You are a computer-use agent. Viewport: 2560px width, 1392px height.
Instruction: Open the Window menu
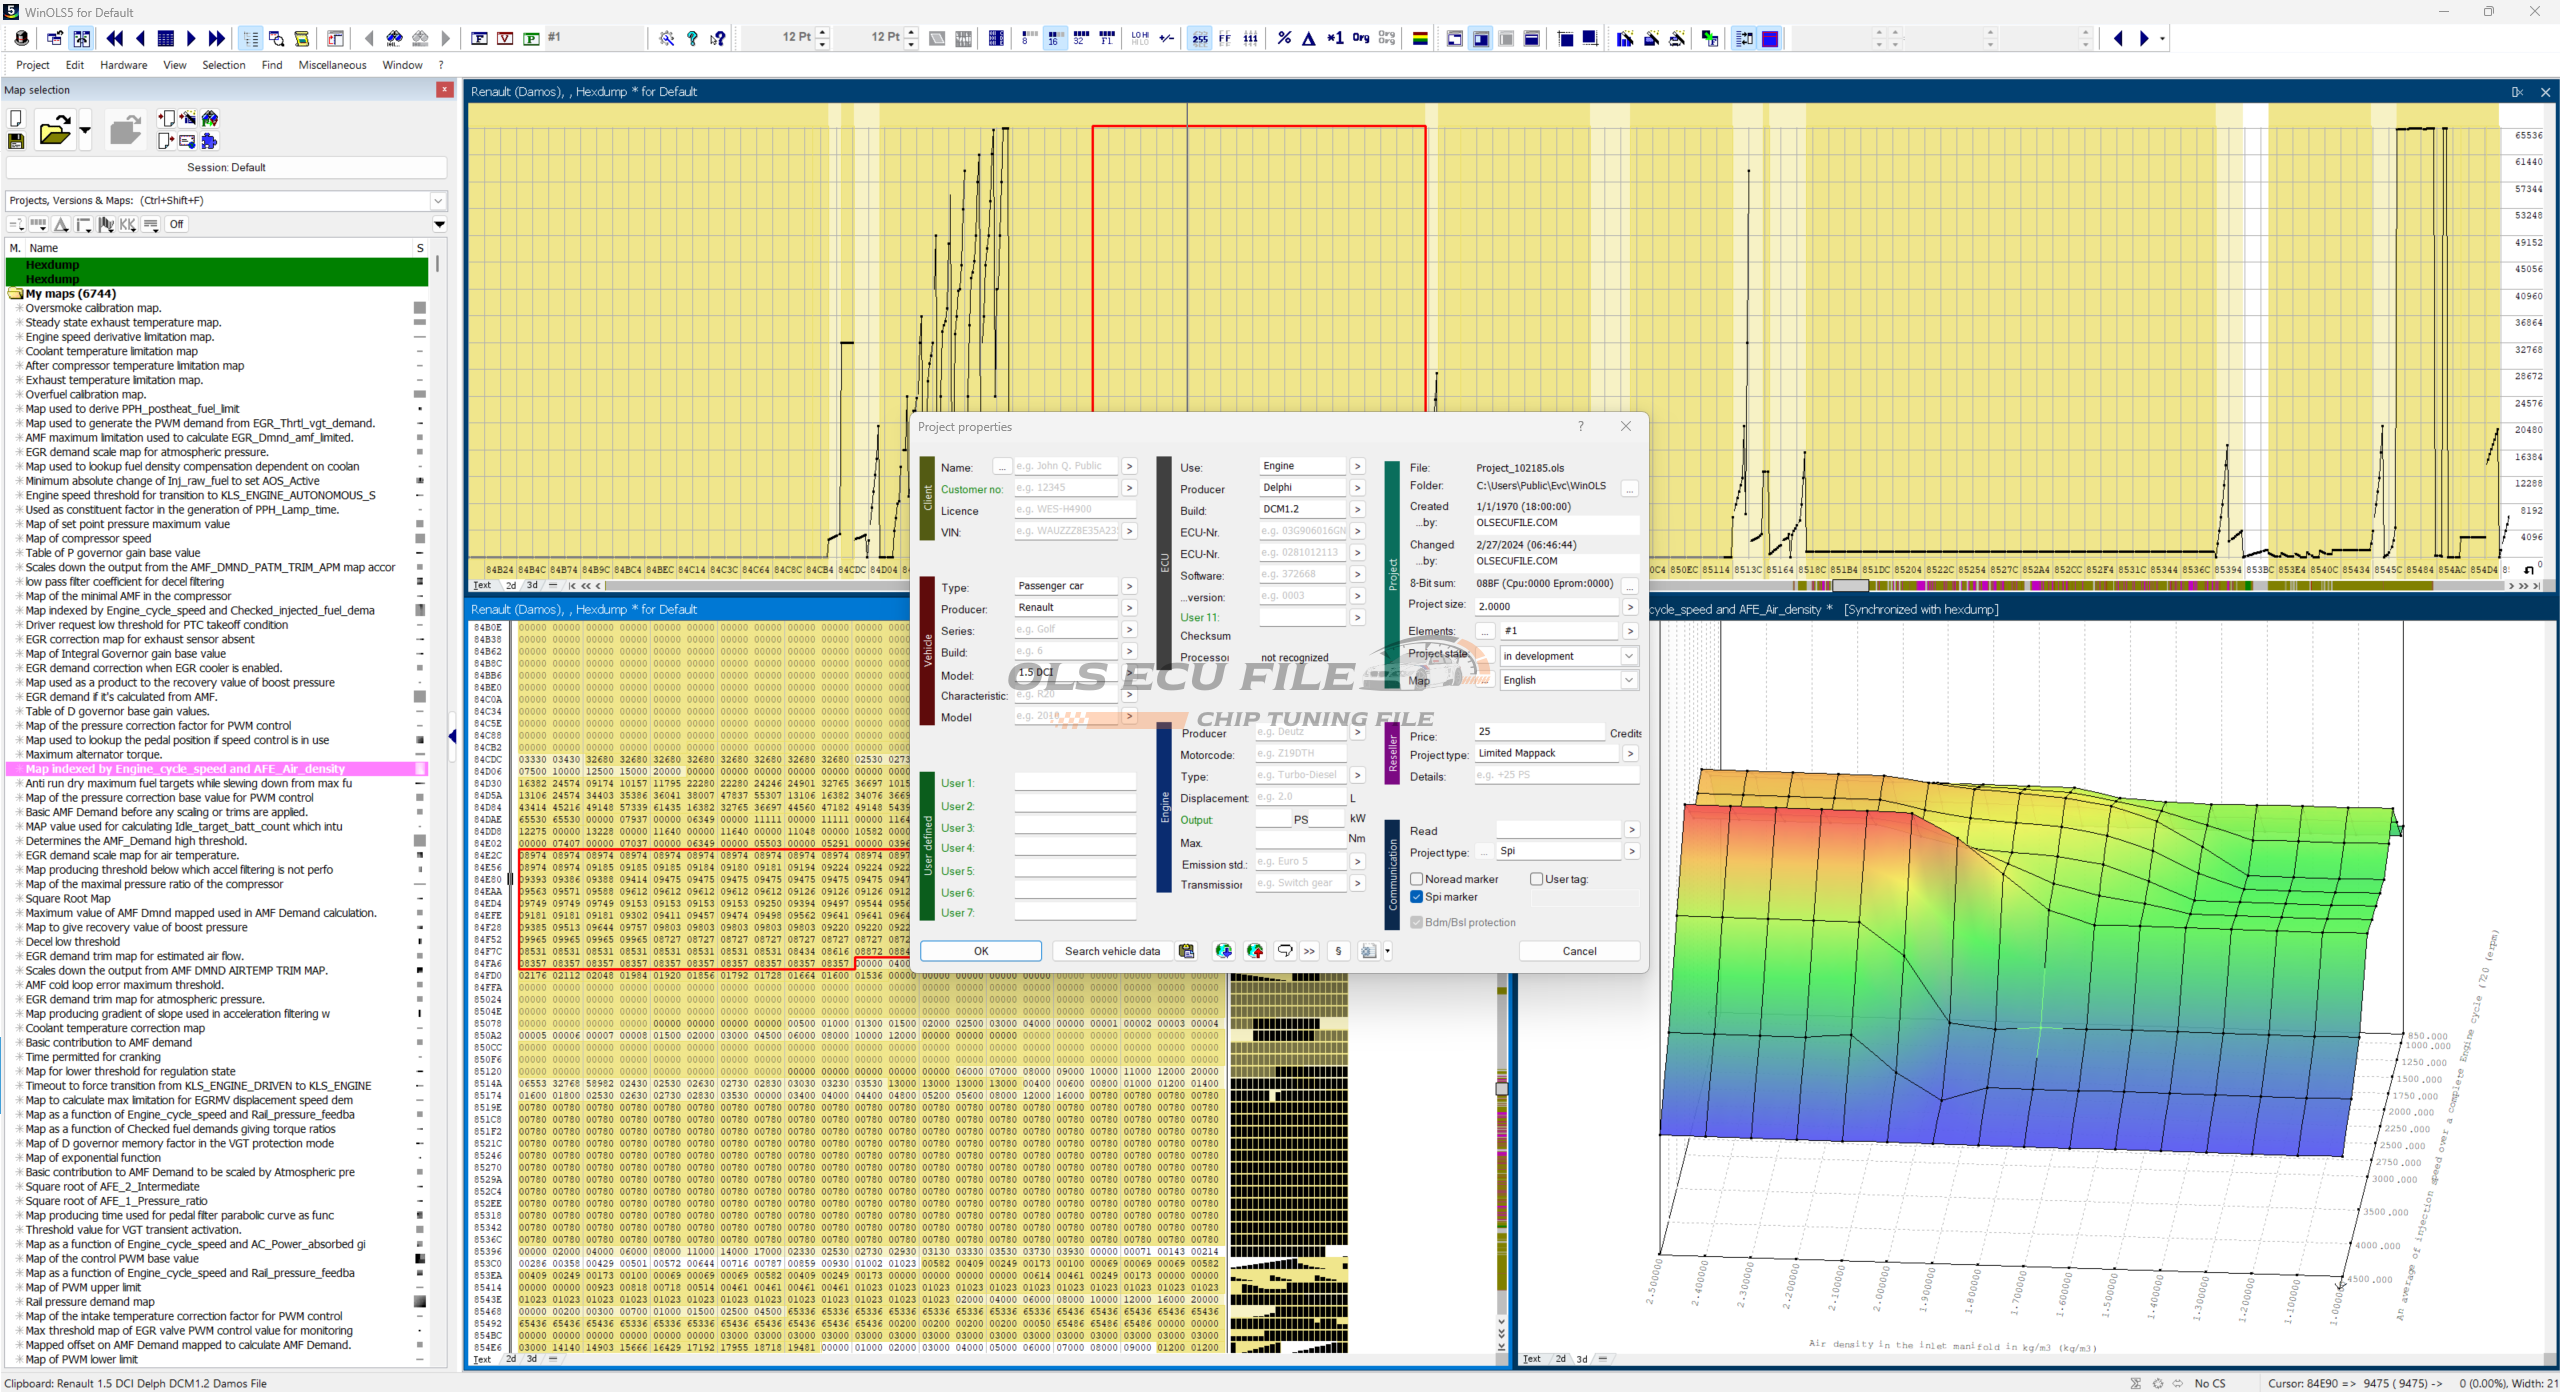pos(402,65)
